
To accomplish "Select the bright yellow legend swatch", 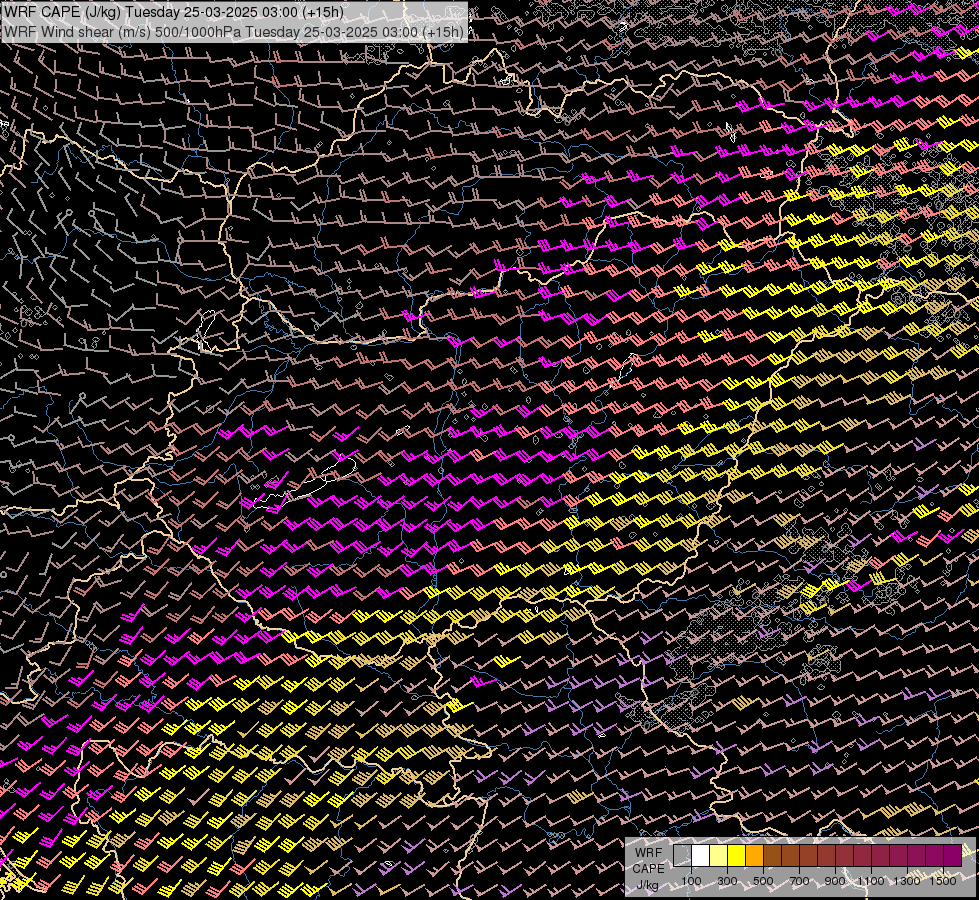I will [x=736, y=855].
